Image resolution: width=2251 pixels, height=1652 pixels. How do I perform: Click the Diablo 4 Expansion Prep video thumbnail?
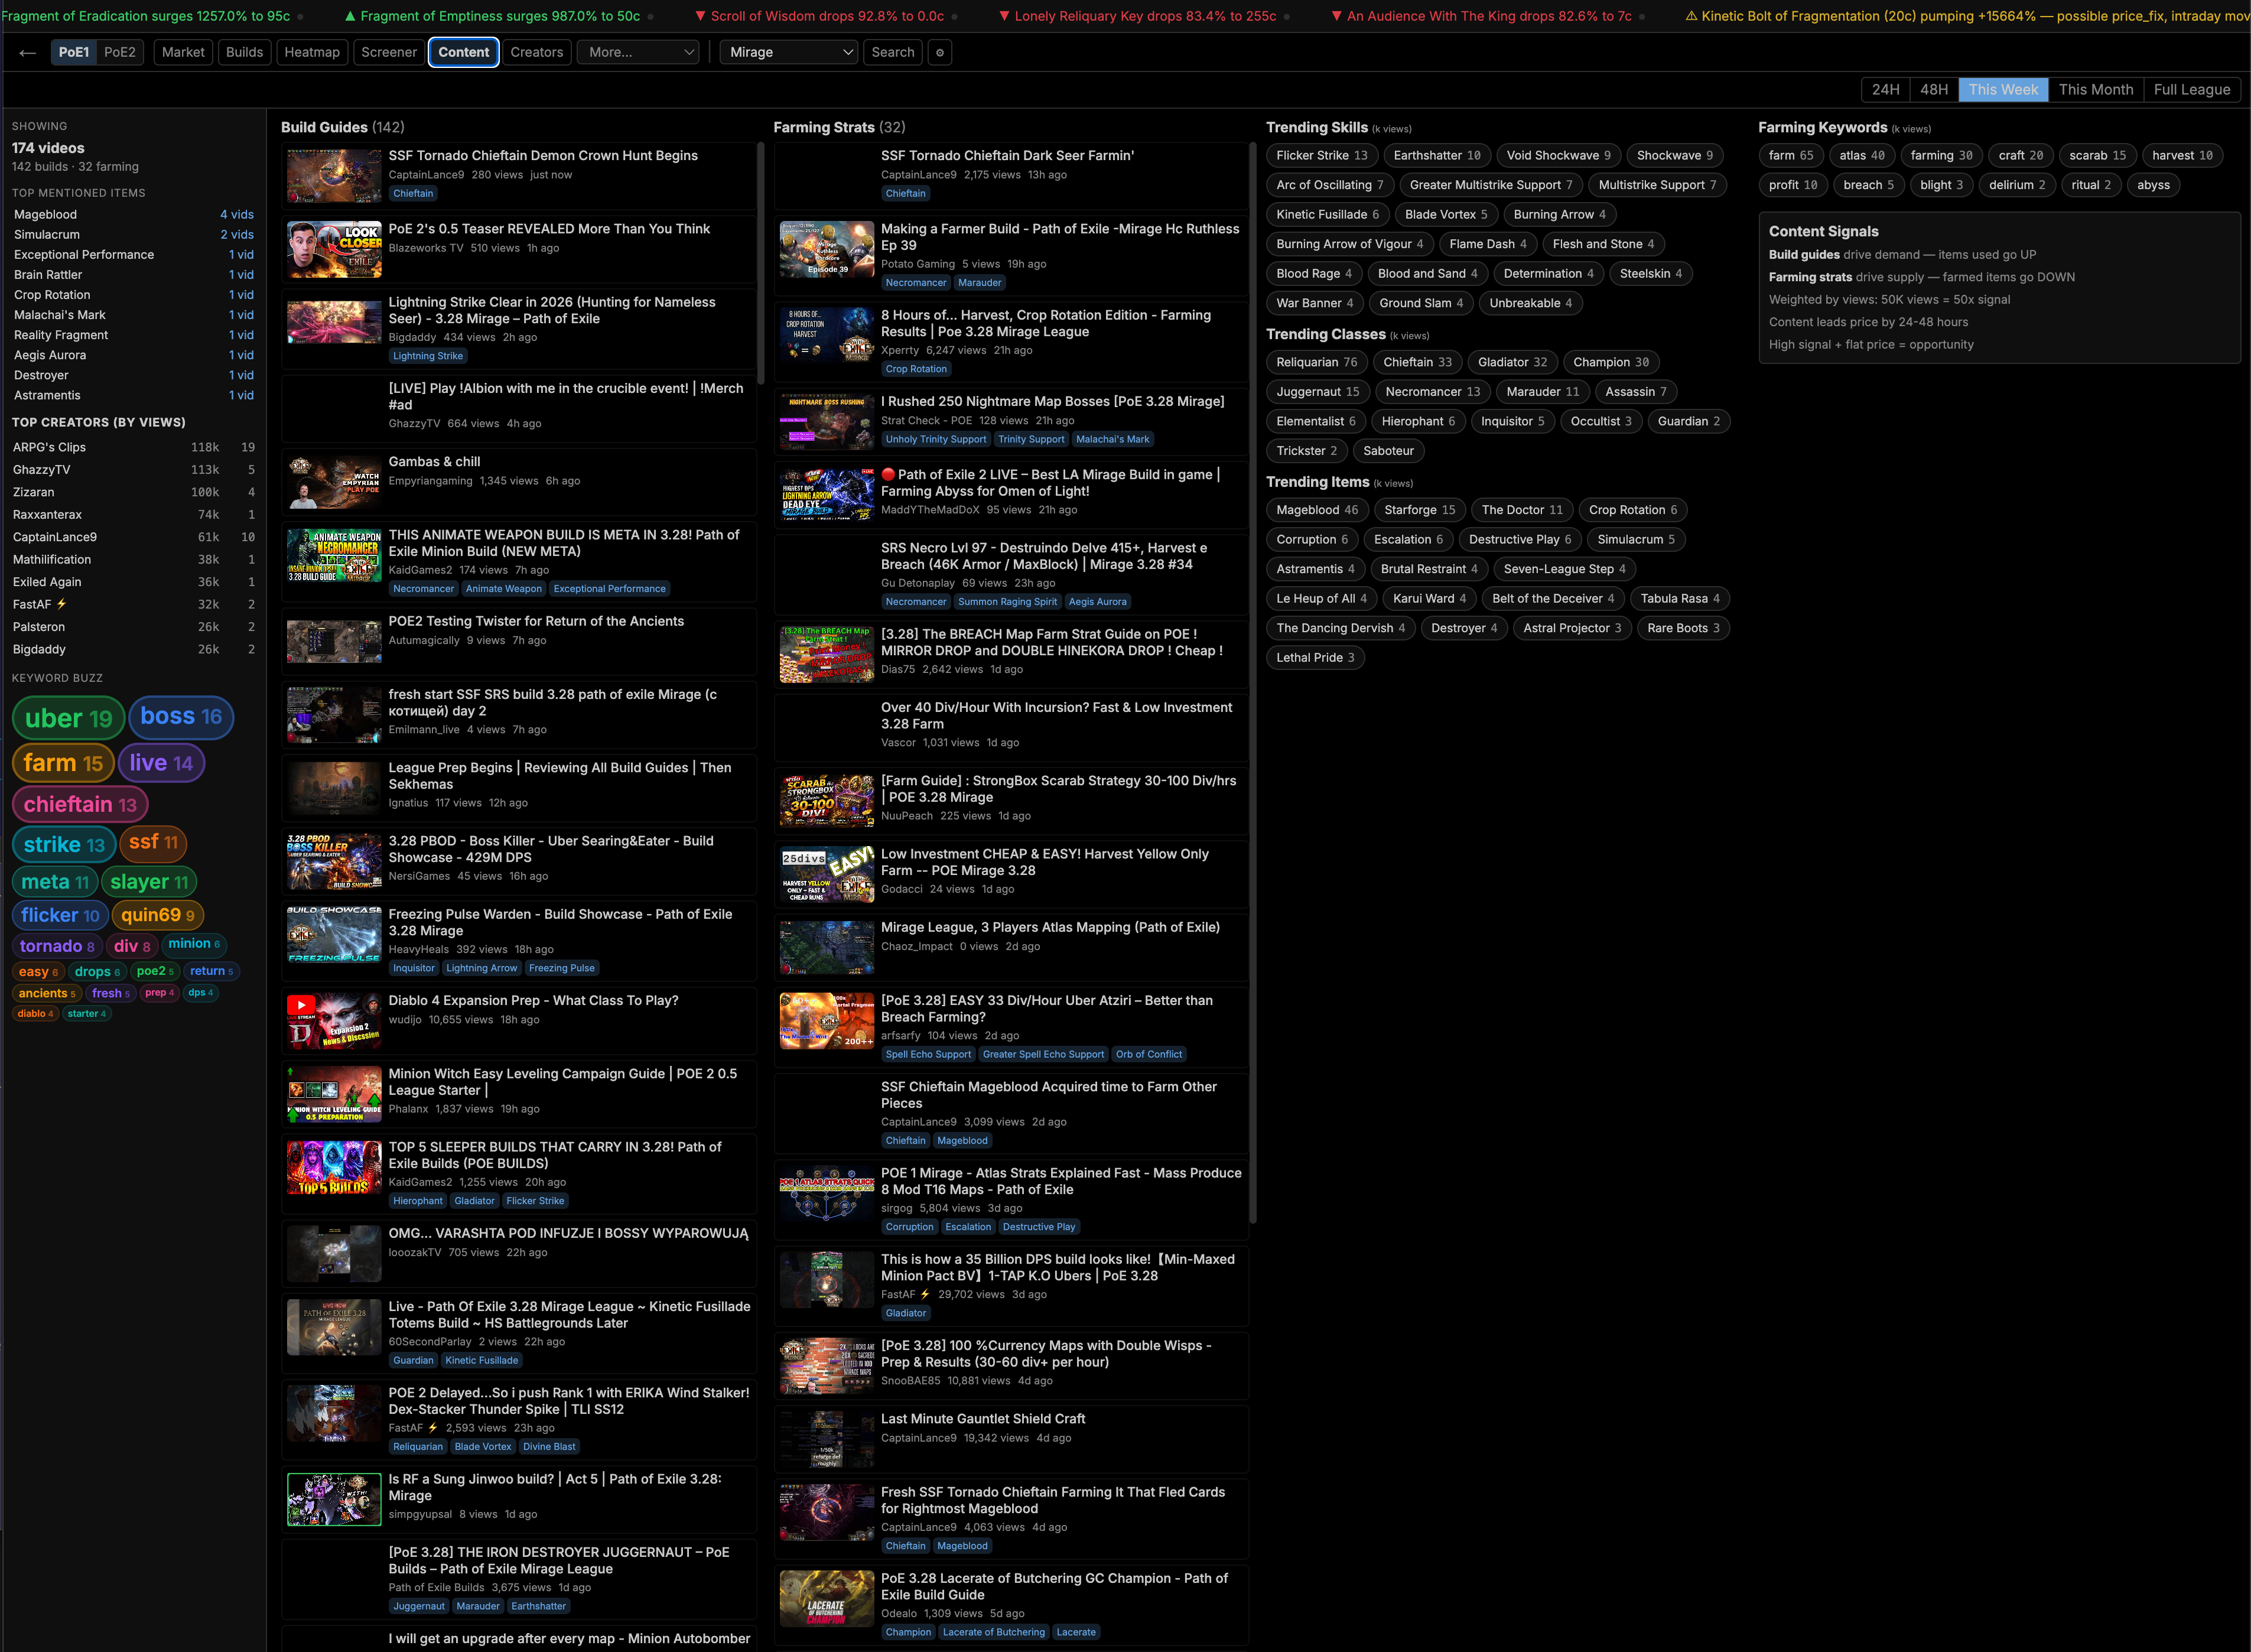(x=334, y=1021)
